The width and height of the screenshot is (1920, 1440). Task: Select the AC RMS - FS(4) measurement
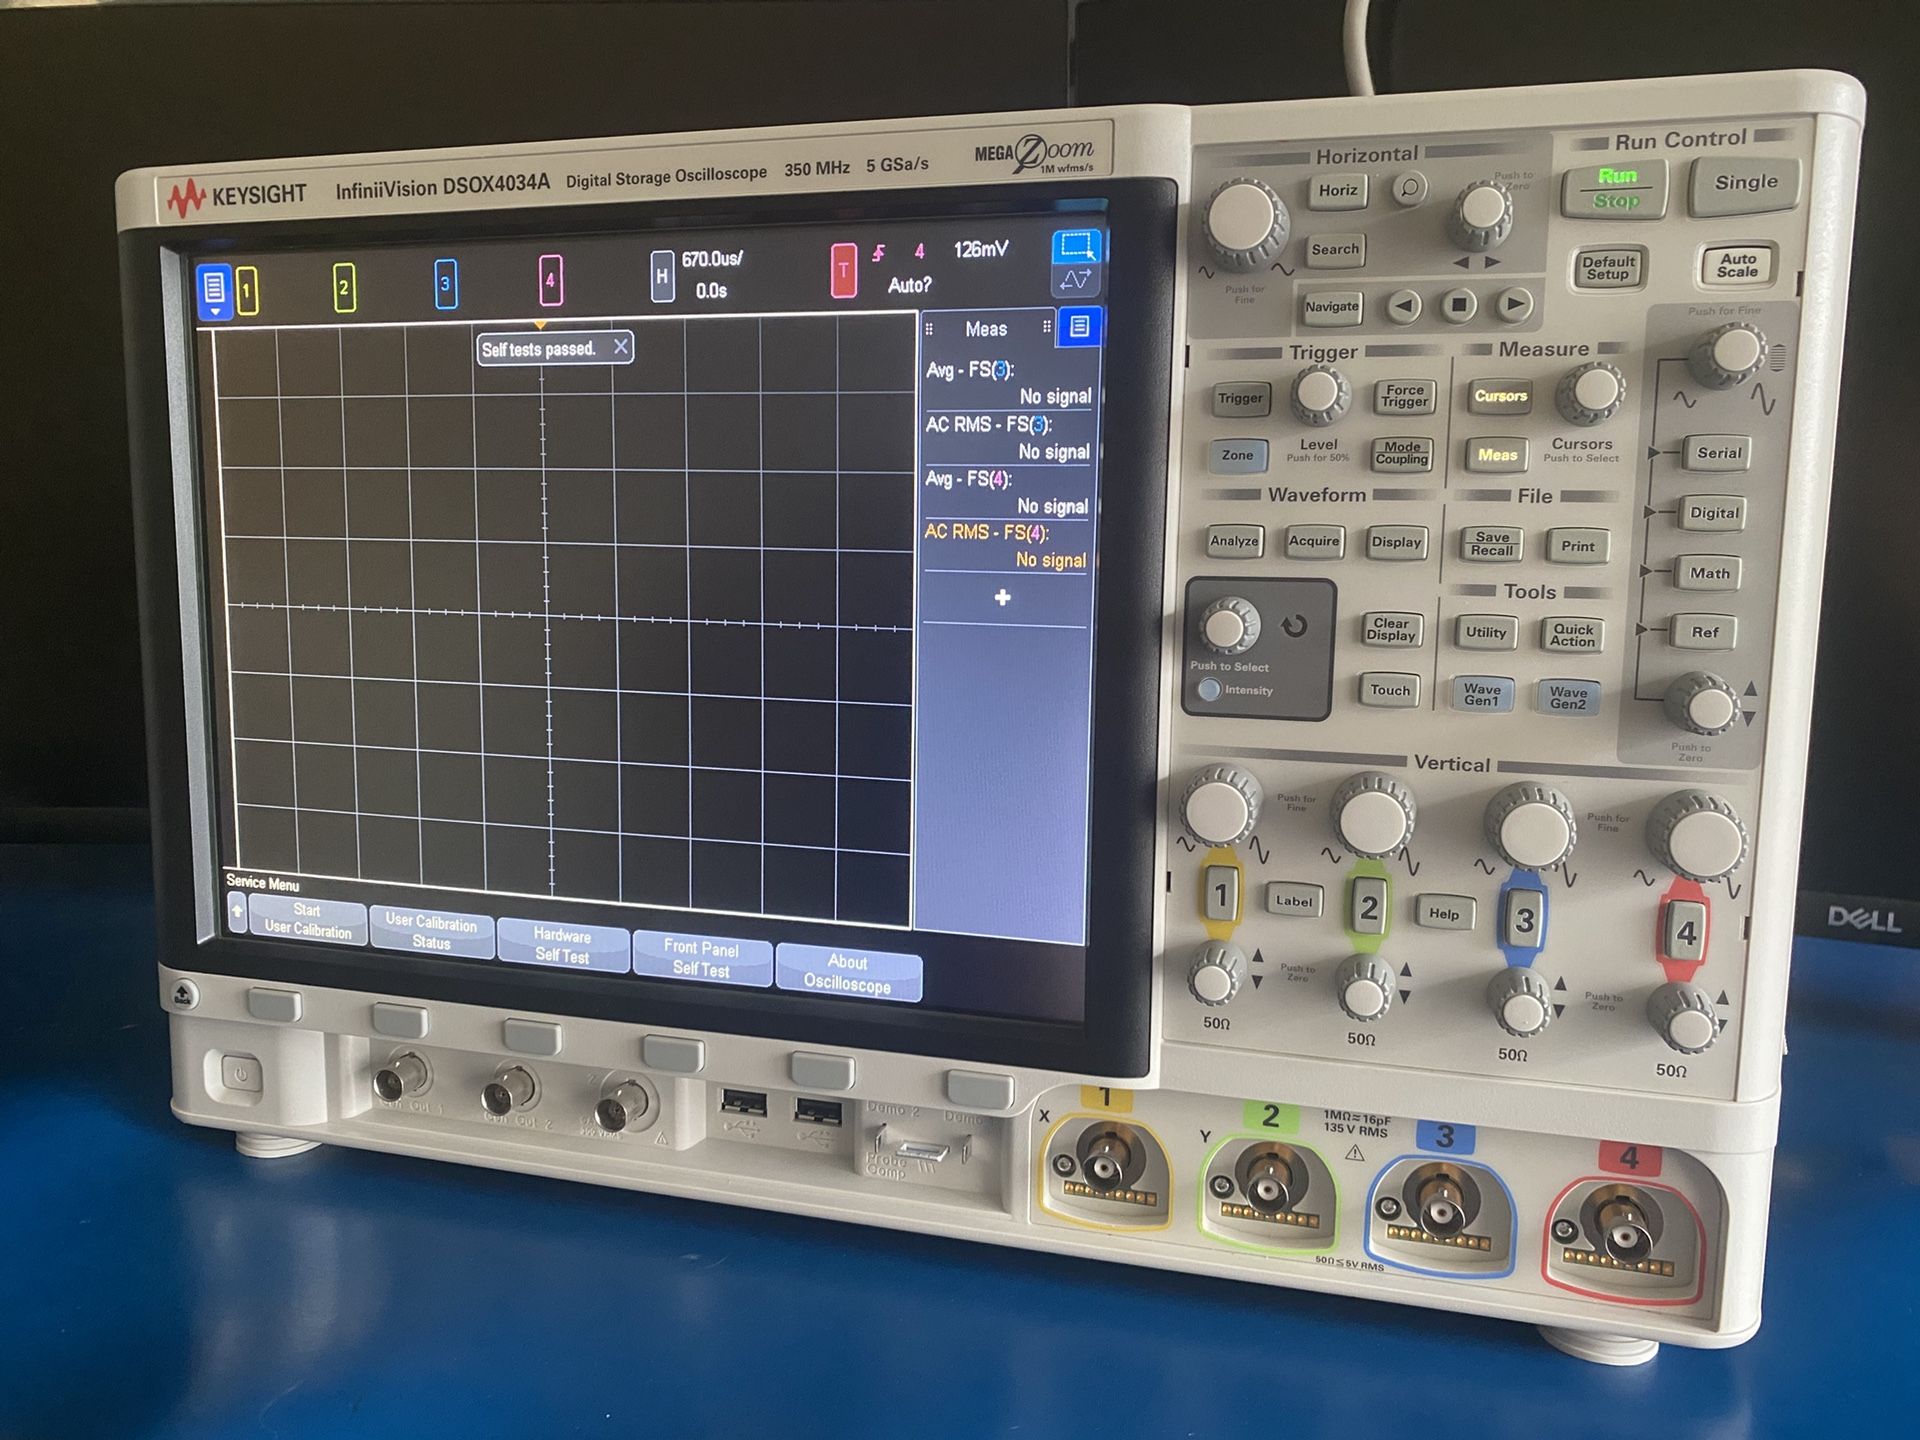click(x=1005, y=546)
